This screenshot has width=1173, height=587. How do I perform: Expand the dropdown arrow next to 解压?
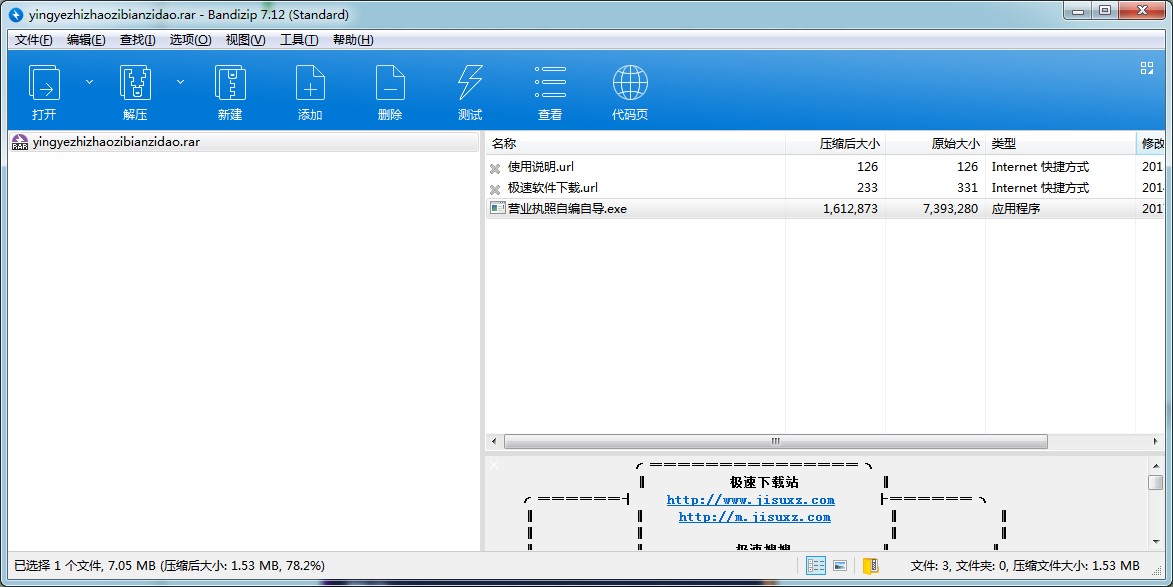(x=181, y=82)
